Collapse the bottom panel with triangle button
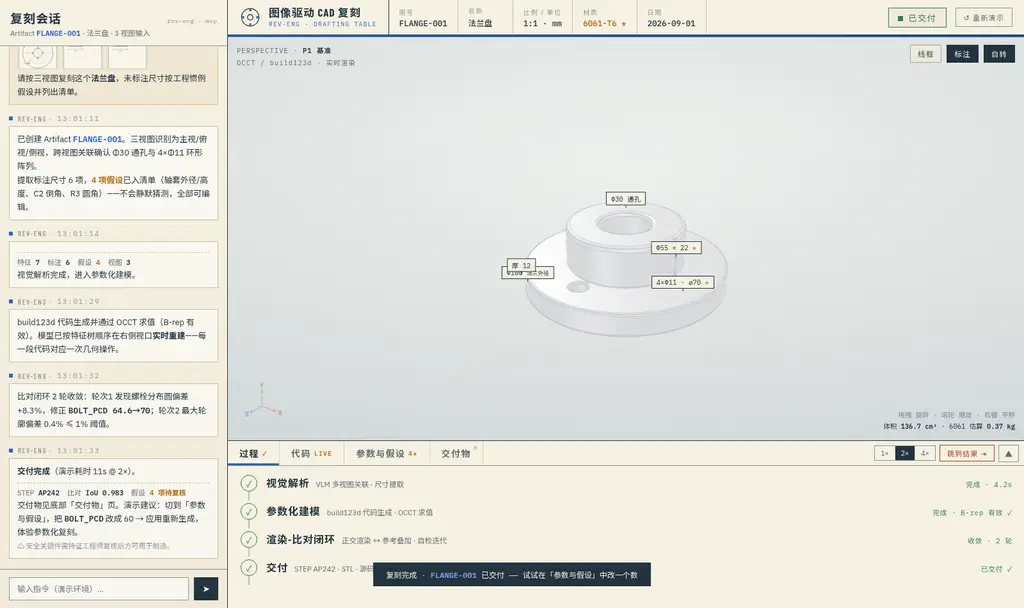 click(1008, 453)
